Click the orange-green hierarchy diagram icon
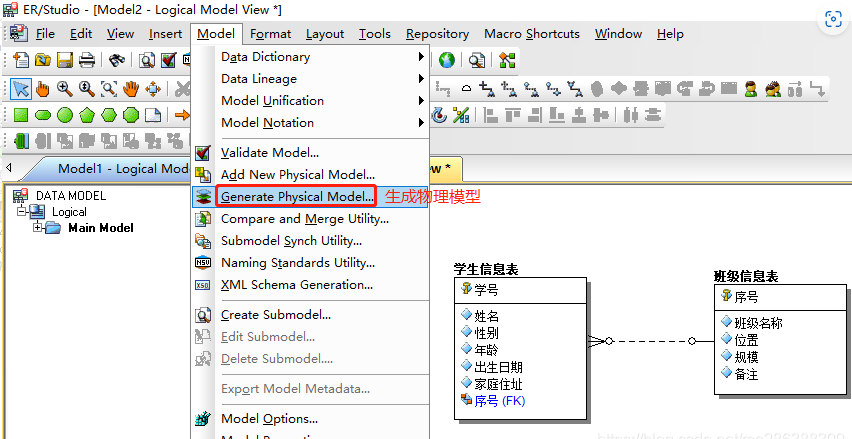Image resolution: width=852 pixels, height=439 pixels. click(x=507, y=60)
